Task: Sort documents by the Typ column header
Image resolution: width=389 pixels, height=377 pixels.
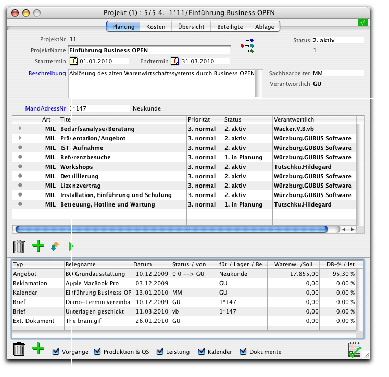Action: tap(38, 264)
